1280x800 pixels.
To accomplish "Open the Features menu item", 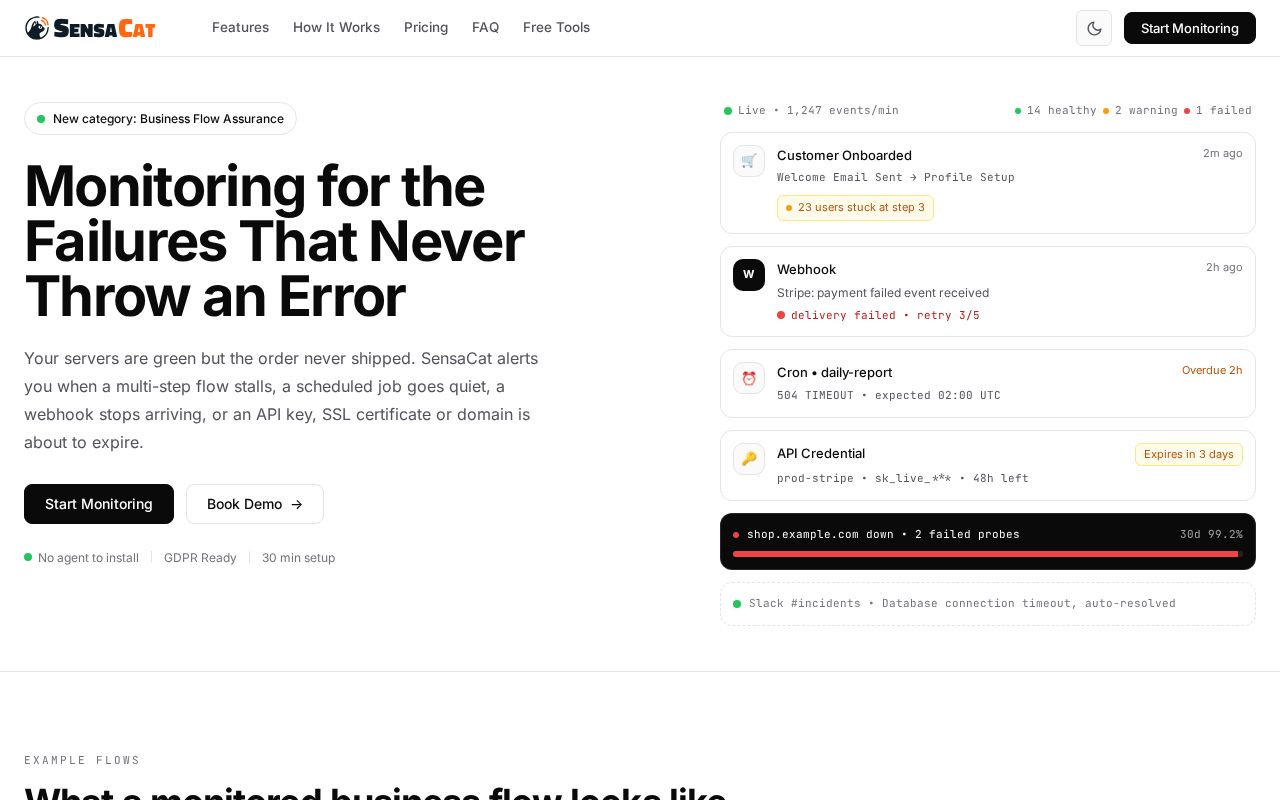I will click(x=240, y=27).
